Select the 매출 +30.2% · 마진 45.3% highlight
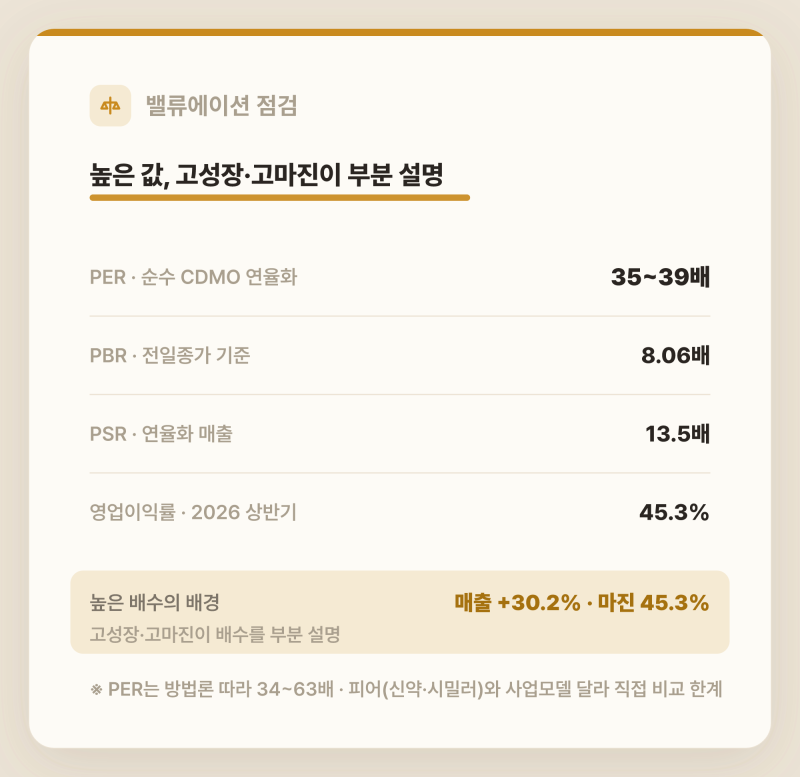Screen dimensions: 800x777 582,603
